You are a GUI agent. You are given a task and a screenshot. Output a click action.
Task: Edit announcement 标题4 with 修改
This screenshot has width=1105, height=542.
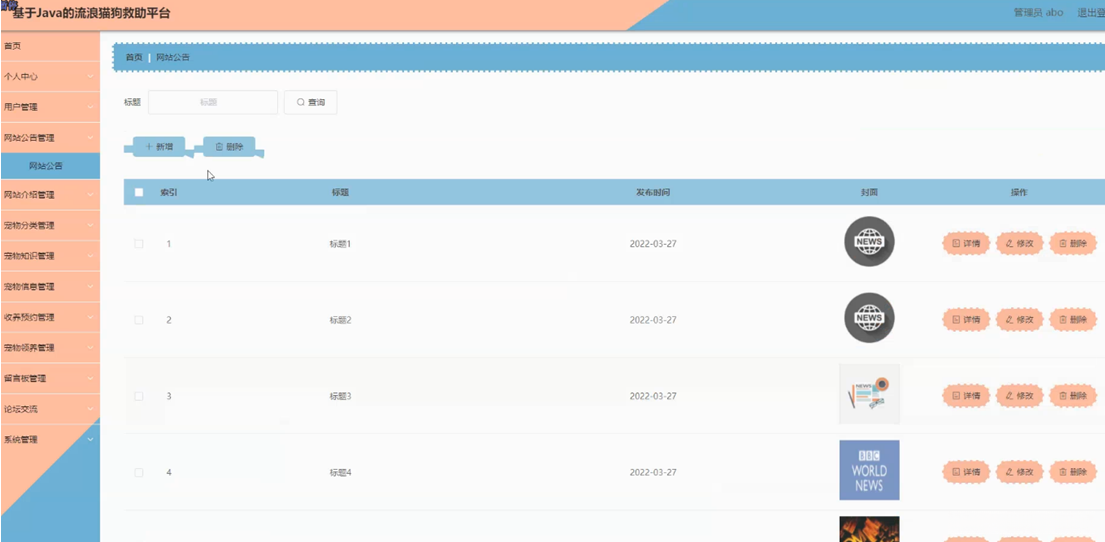point(1020,472)
